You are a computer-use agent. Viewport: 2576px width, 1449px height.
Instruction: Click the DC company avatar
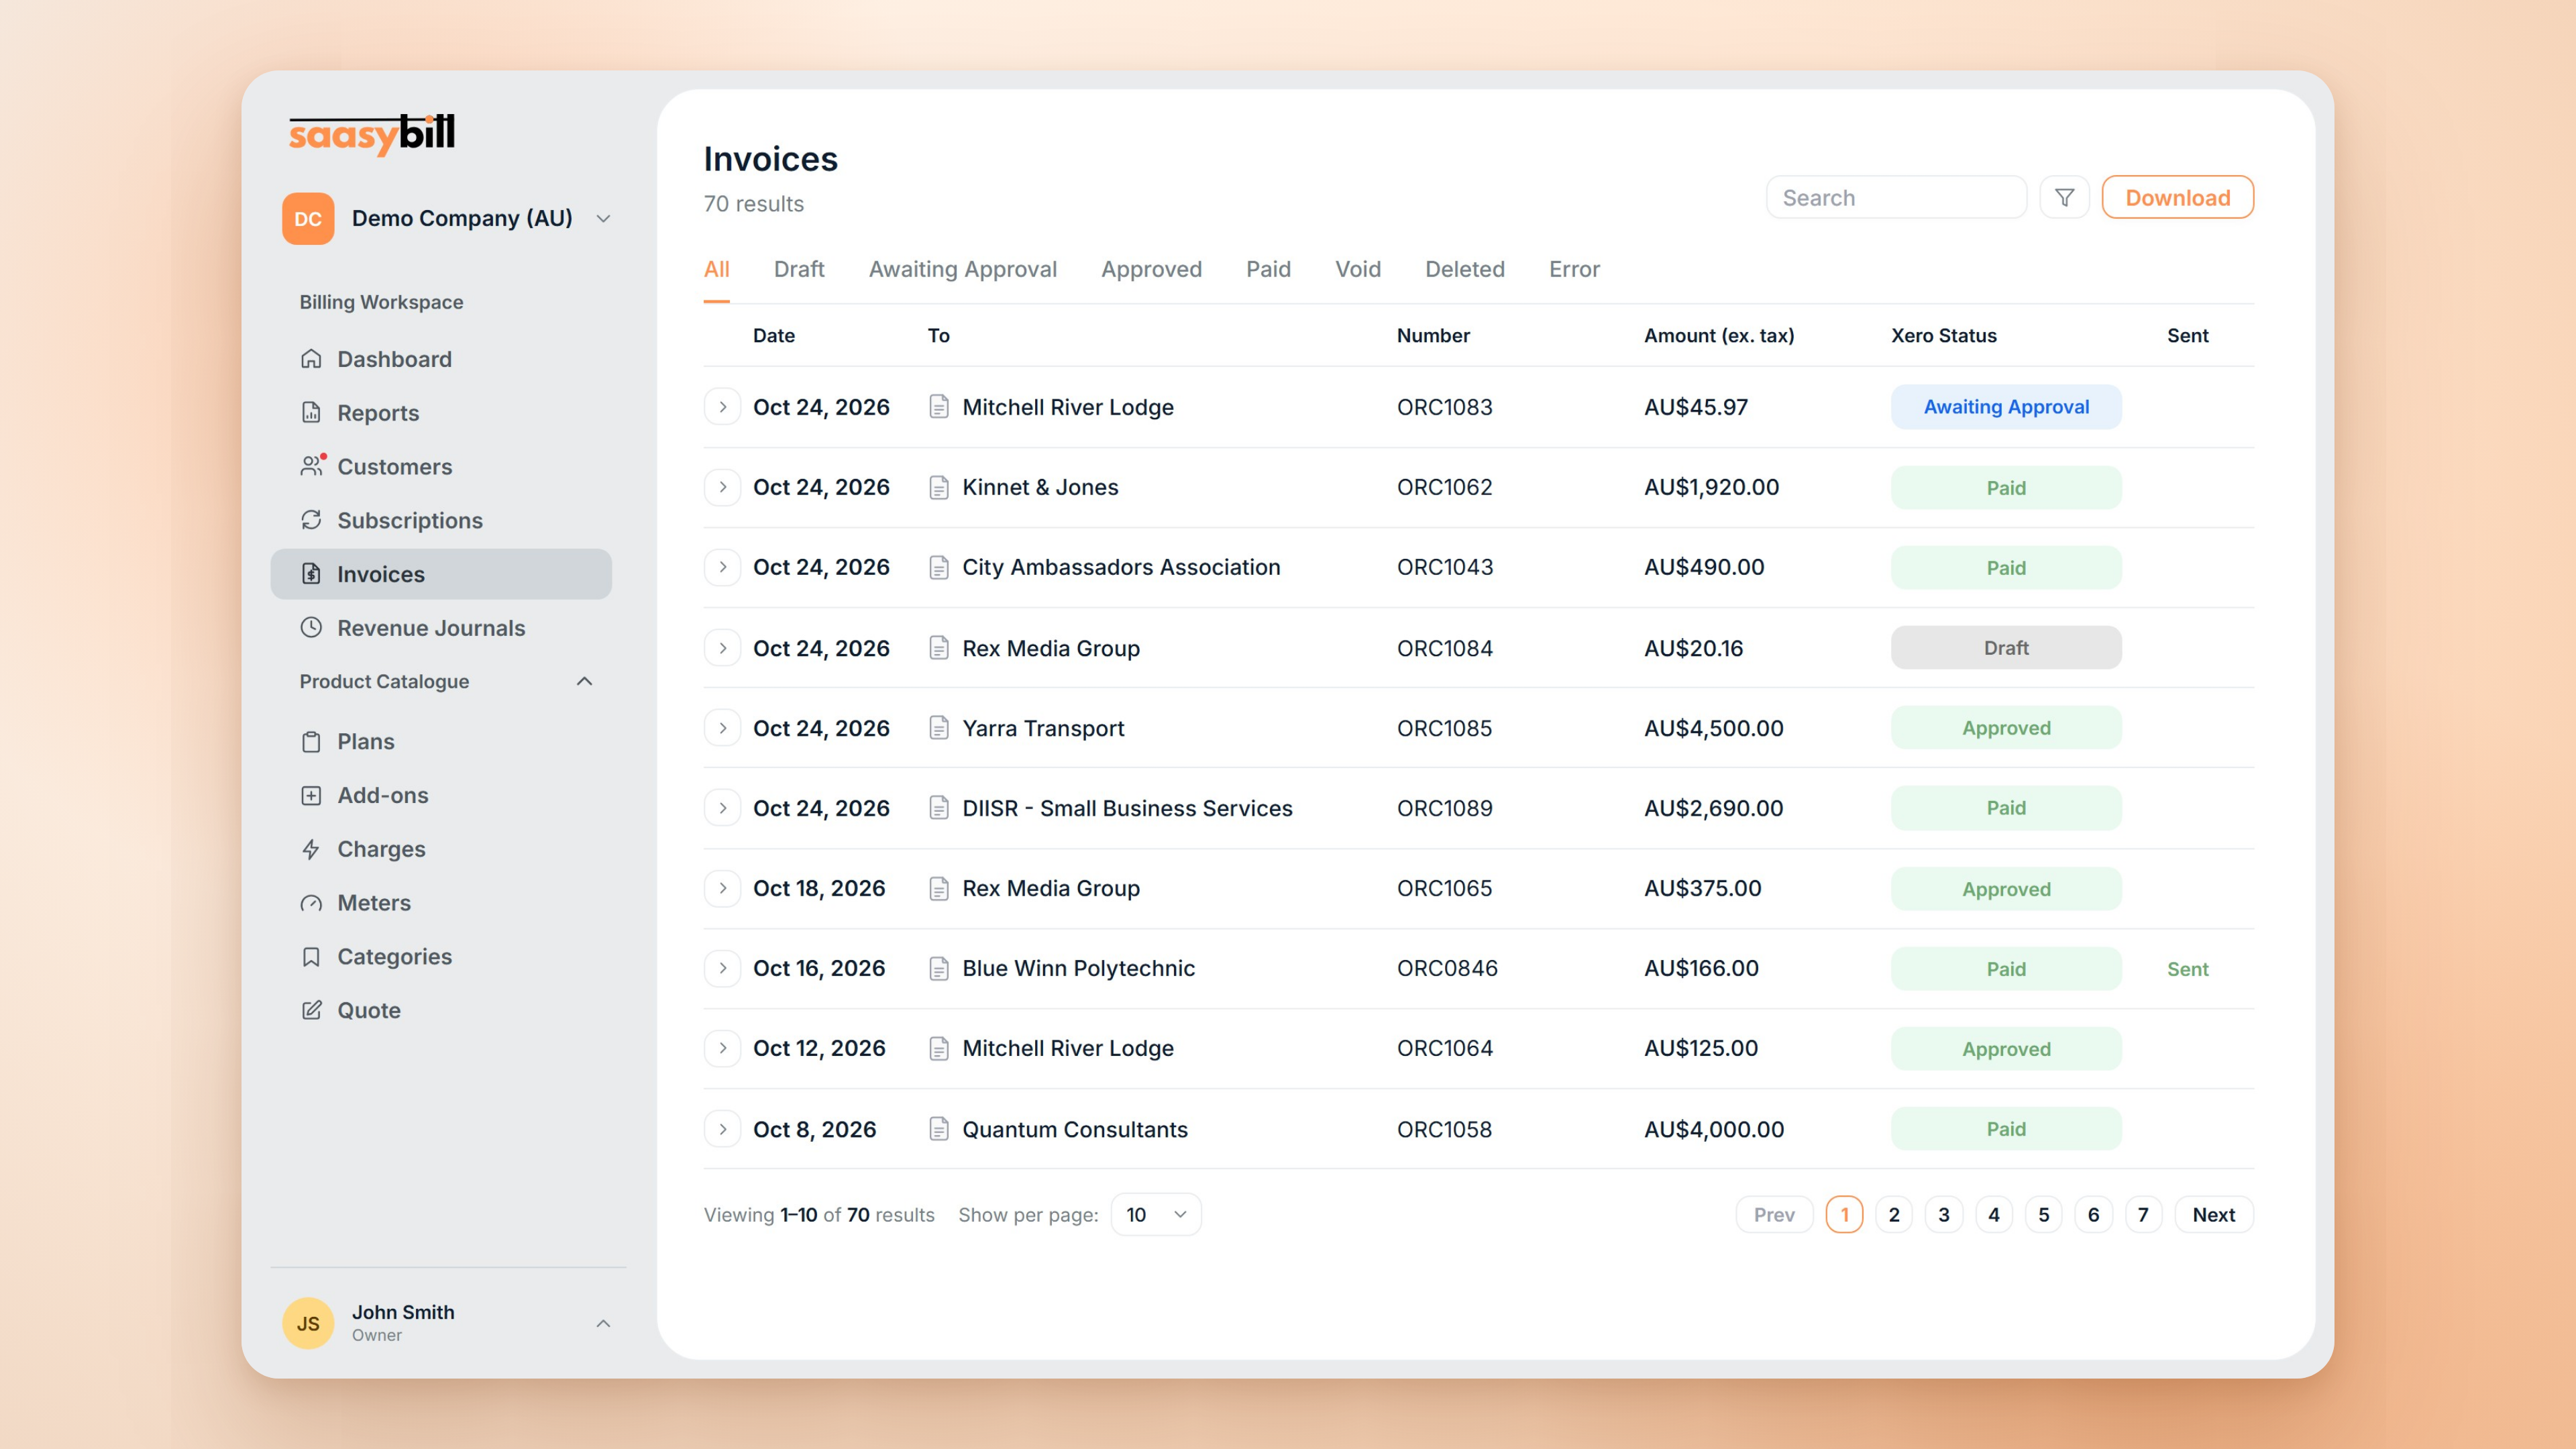click(x=308, y=218)
